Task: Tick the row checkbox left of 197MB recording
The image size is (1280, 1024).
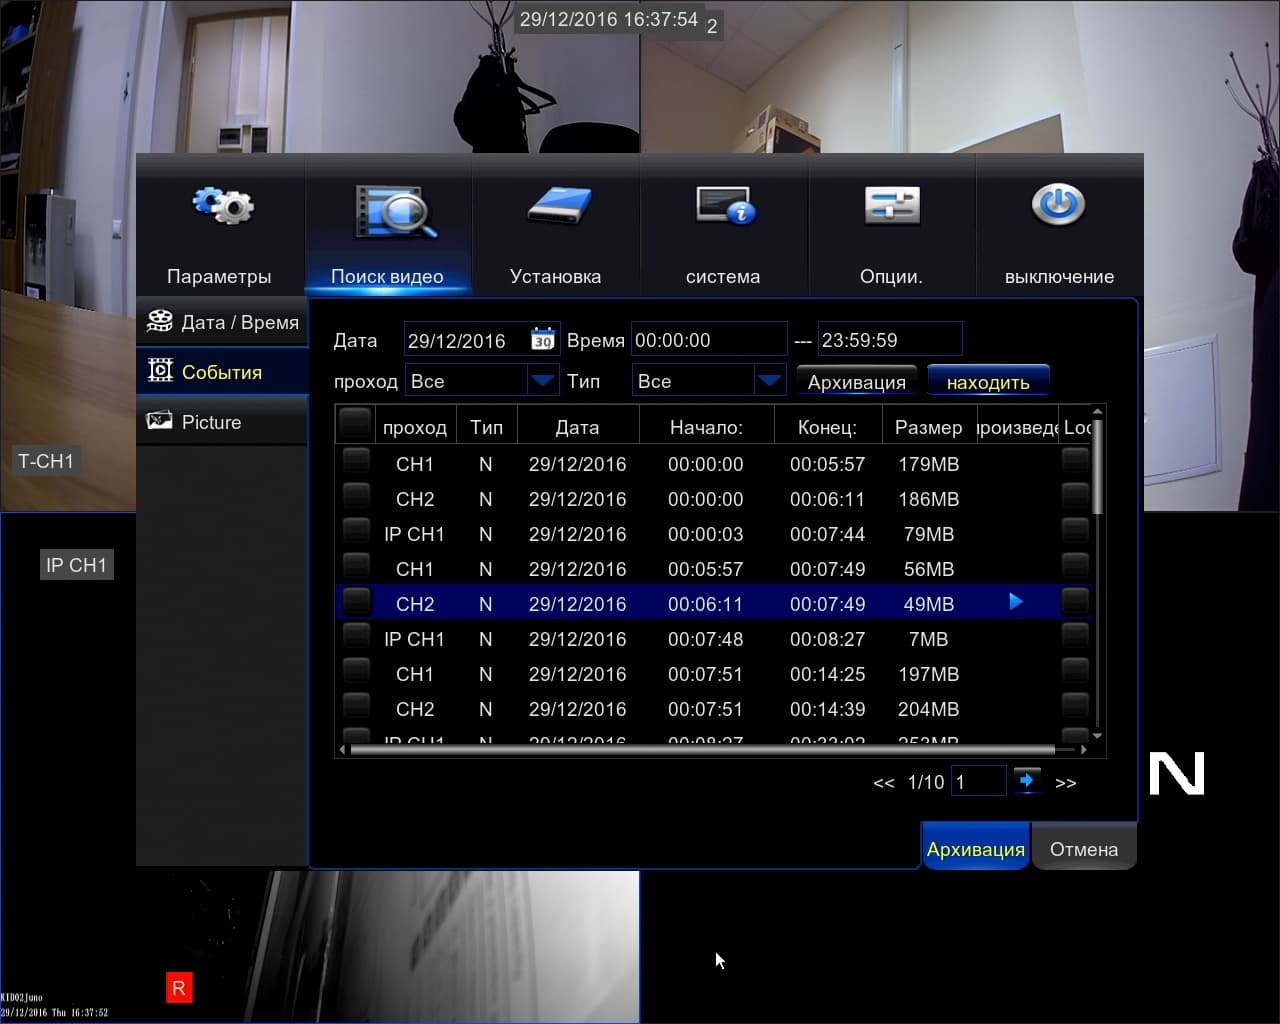Action: (x=356, y=671)
